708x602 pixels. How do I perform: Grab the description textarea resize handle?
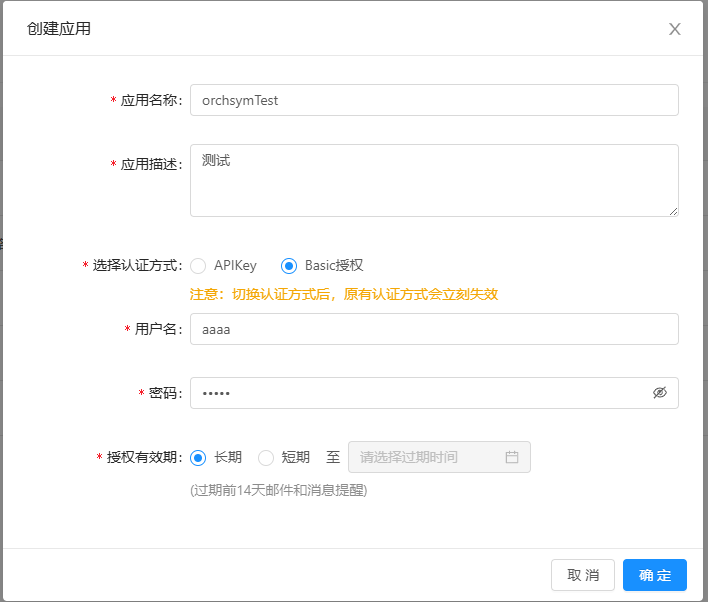point(673,211)
